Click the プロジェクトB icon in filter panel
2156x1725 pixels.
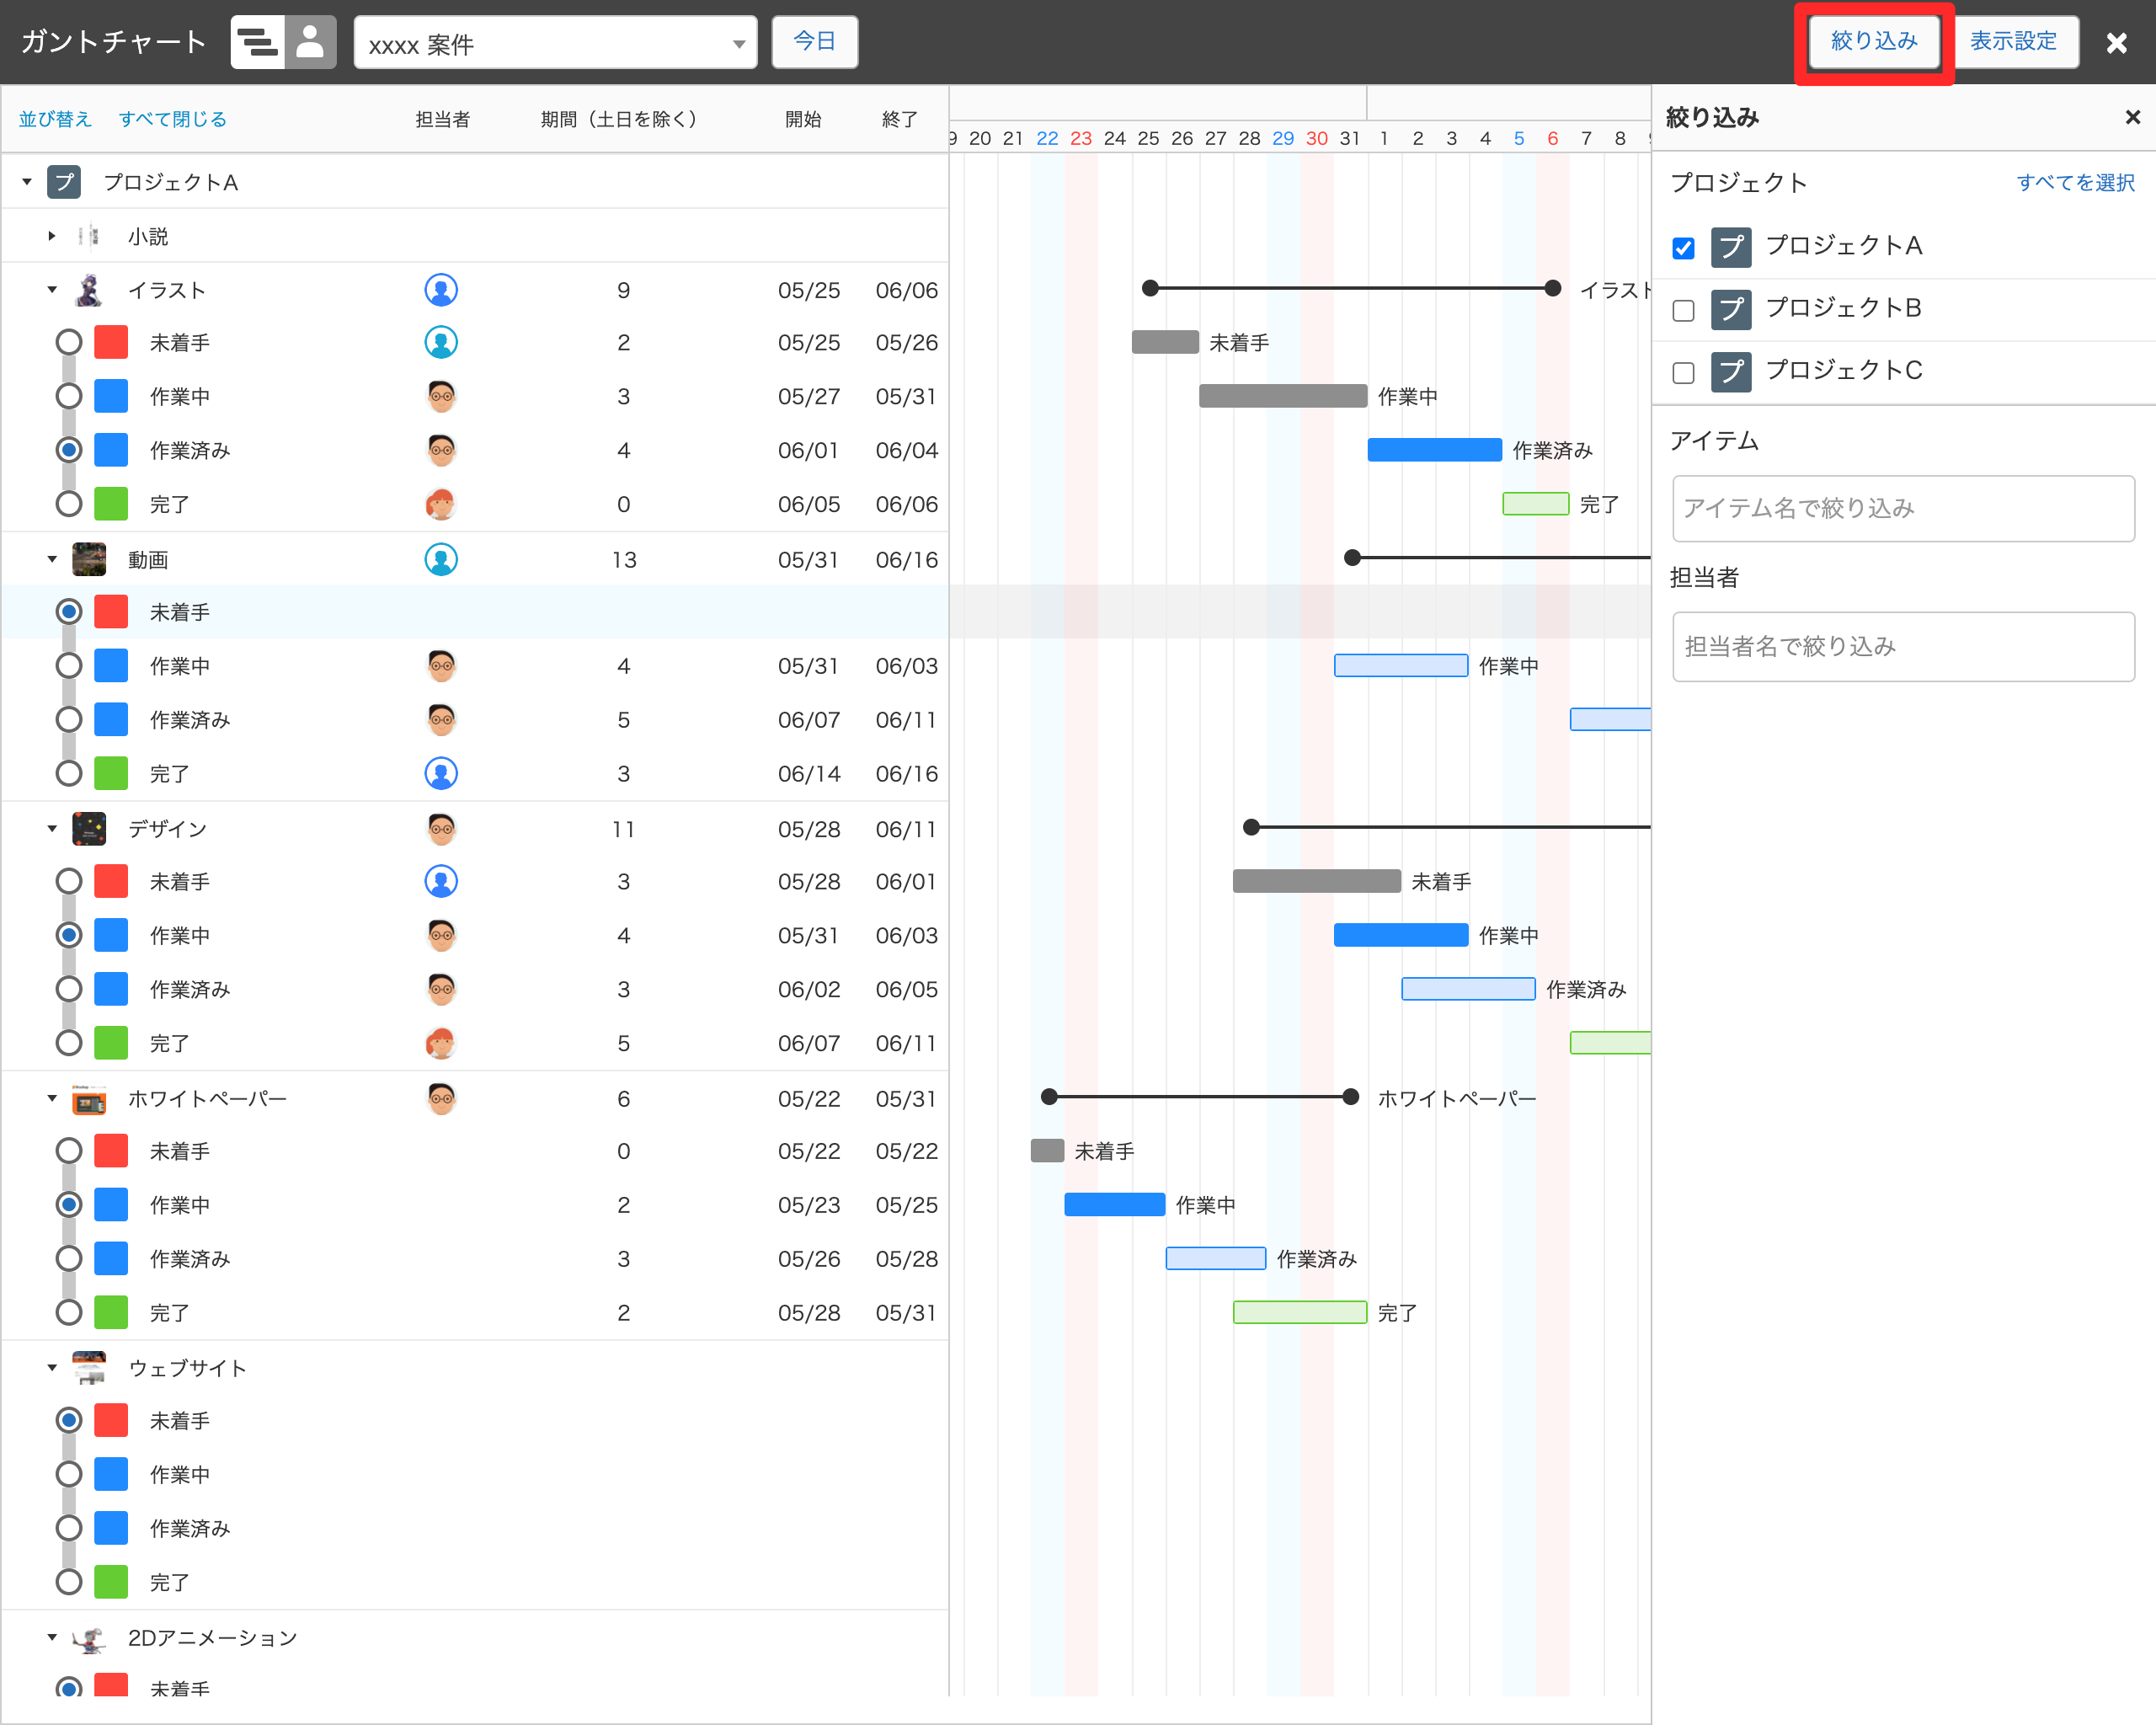(1731, 309)
